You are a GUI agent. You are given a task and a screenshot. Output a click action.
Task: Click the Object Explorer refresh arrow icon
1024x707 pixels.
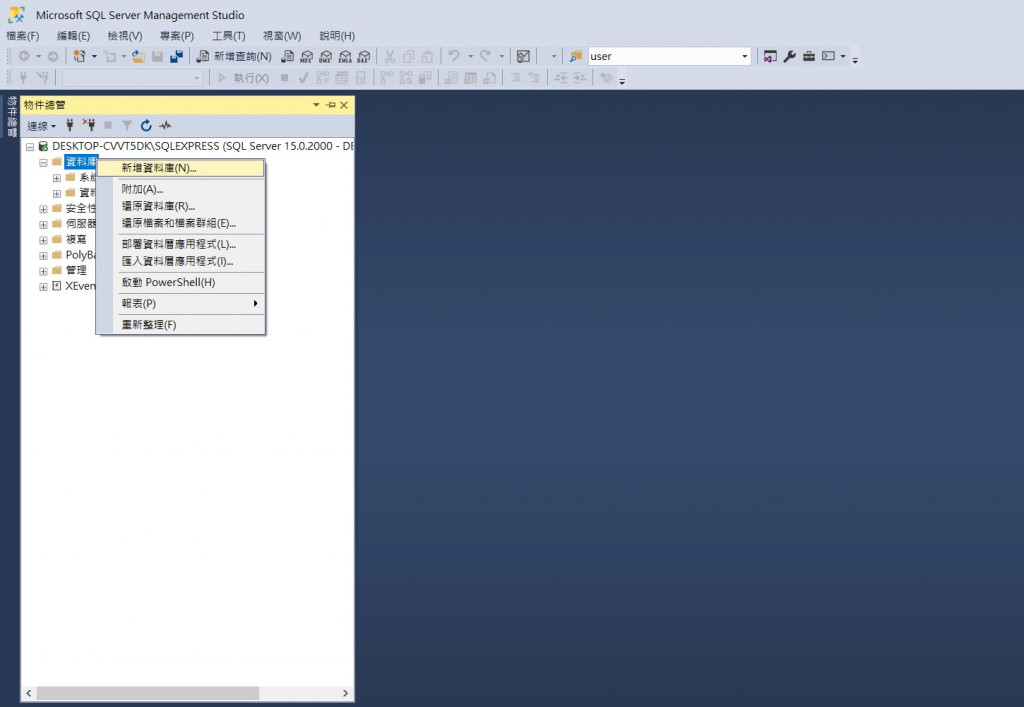pos(146,125)
